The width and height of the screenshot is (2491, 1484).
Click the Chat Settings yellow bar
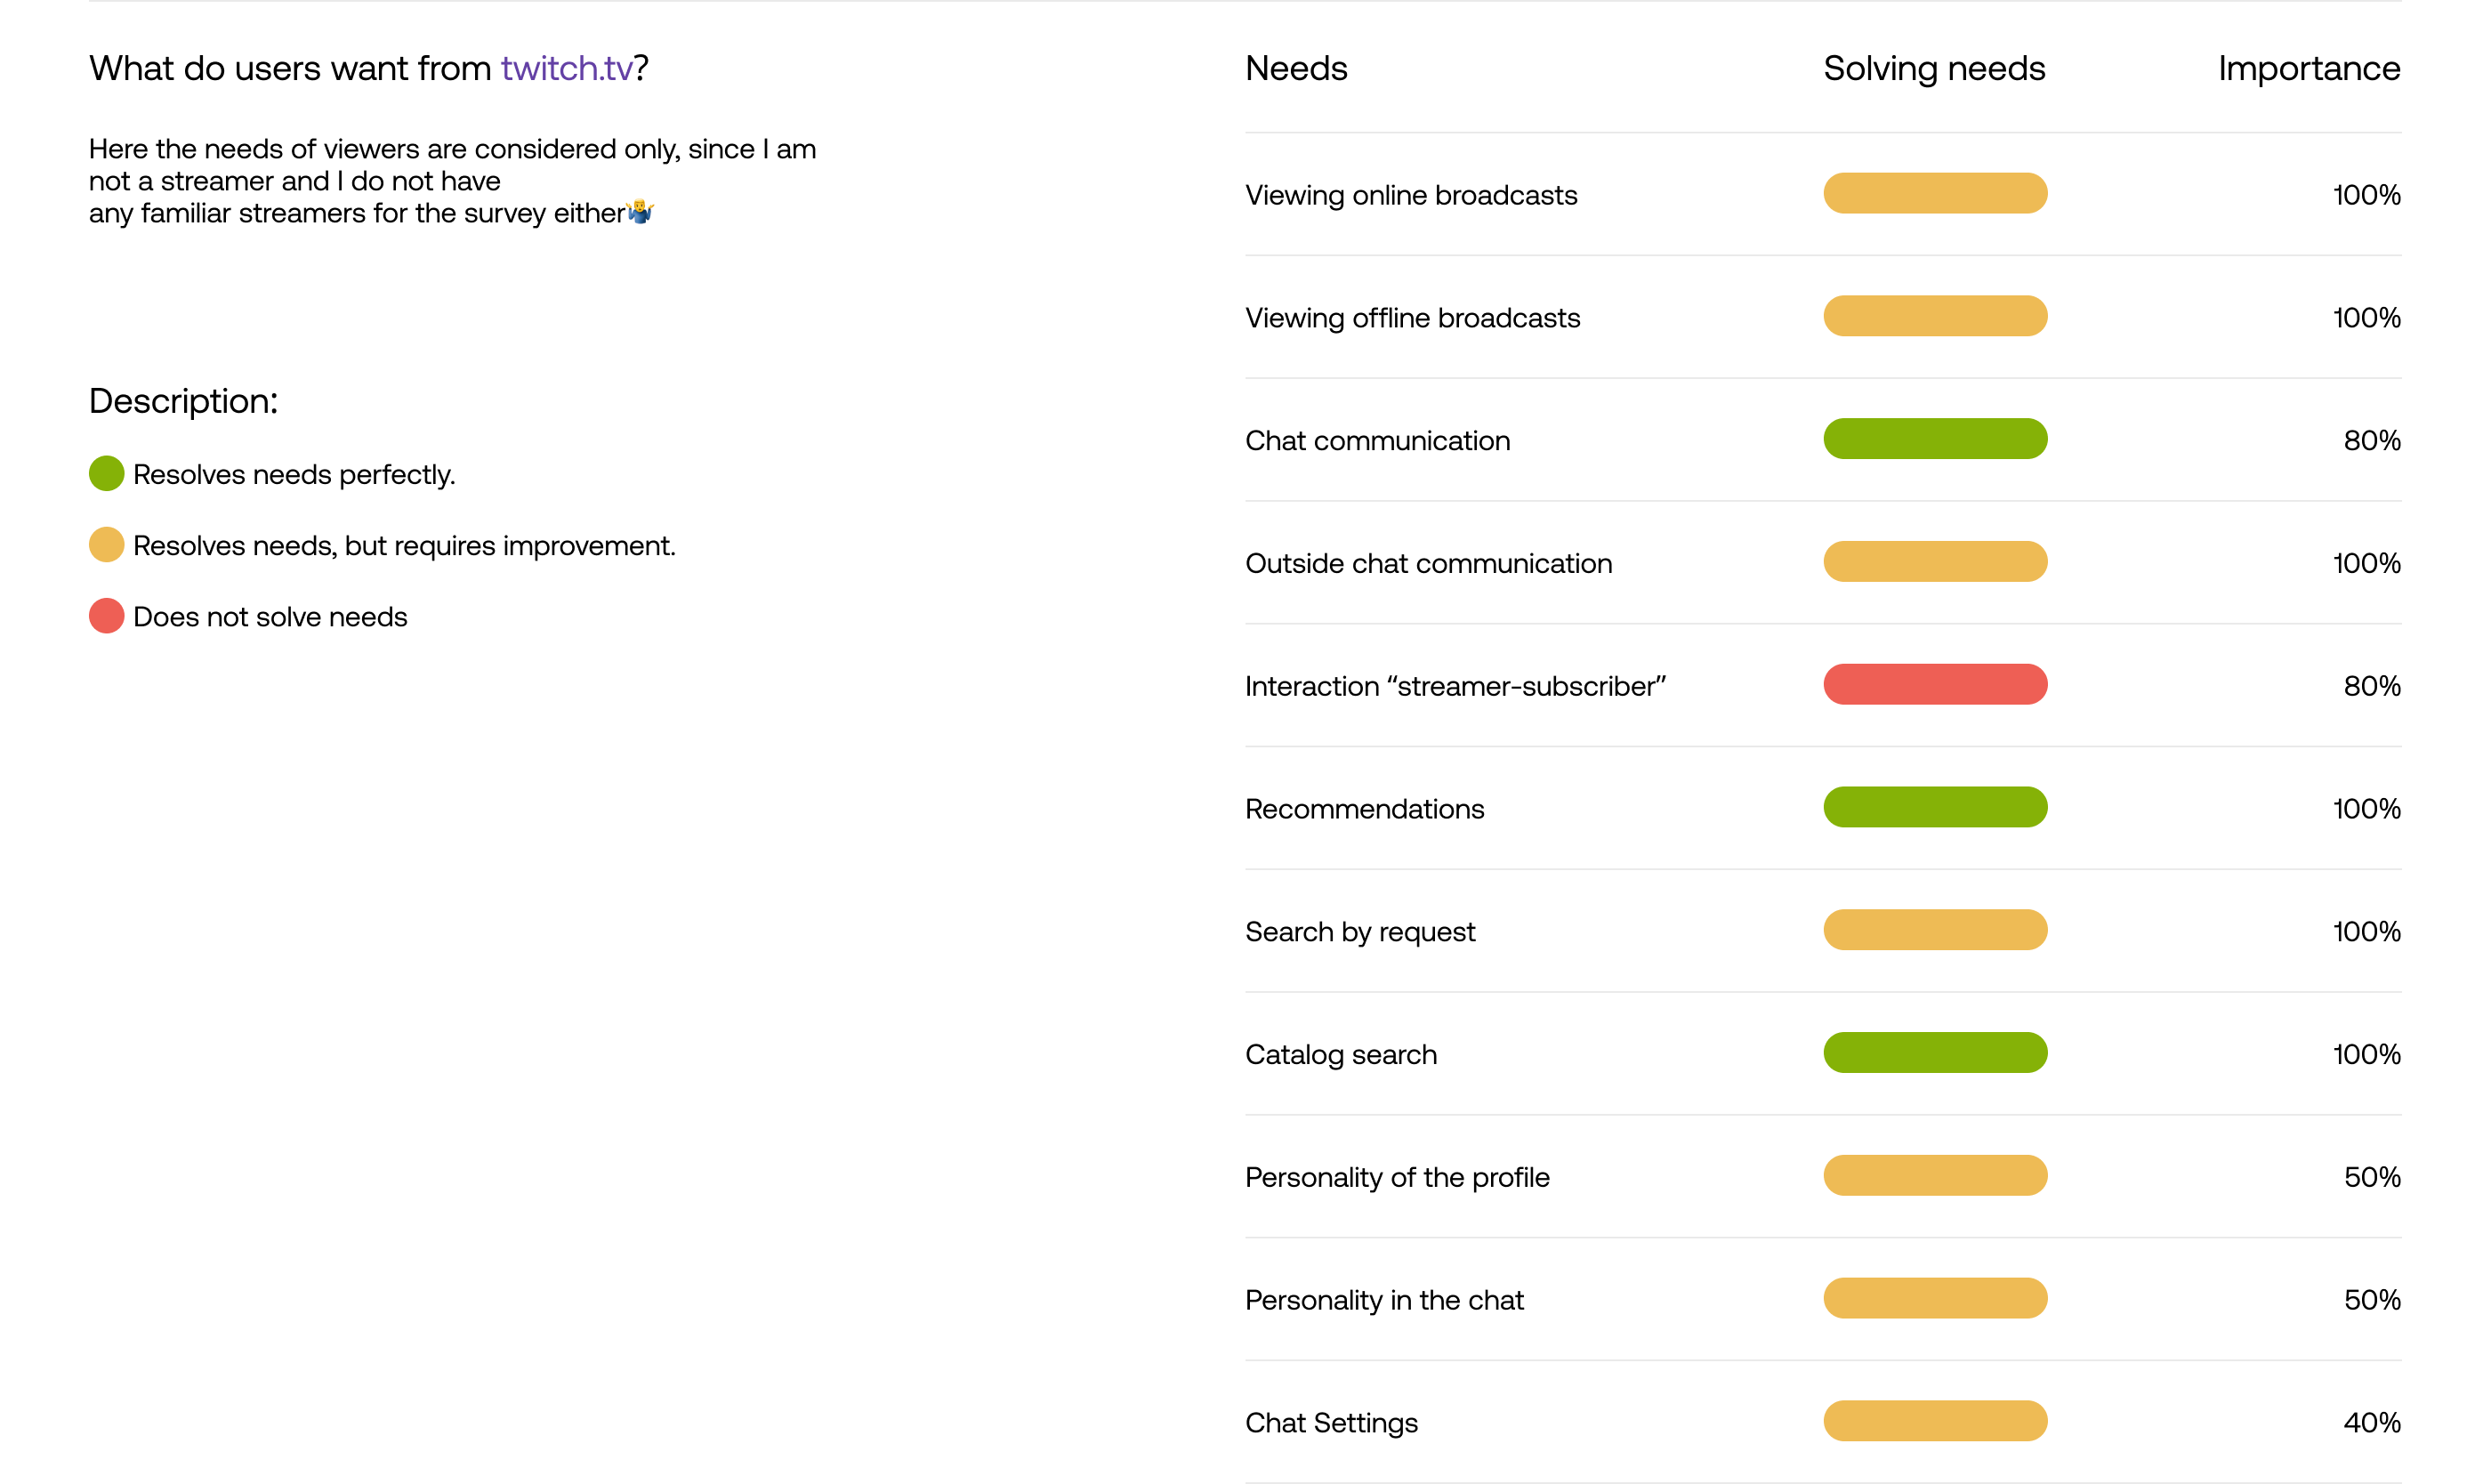tap(1934, 1421)
